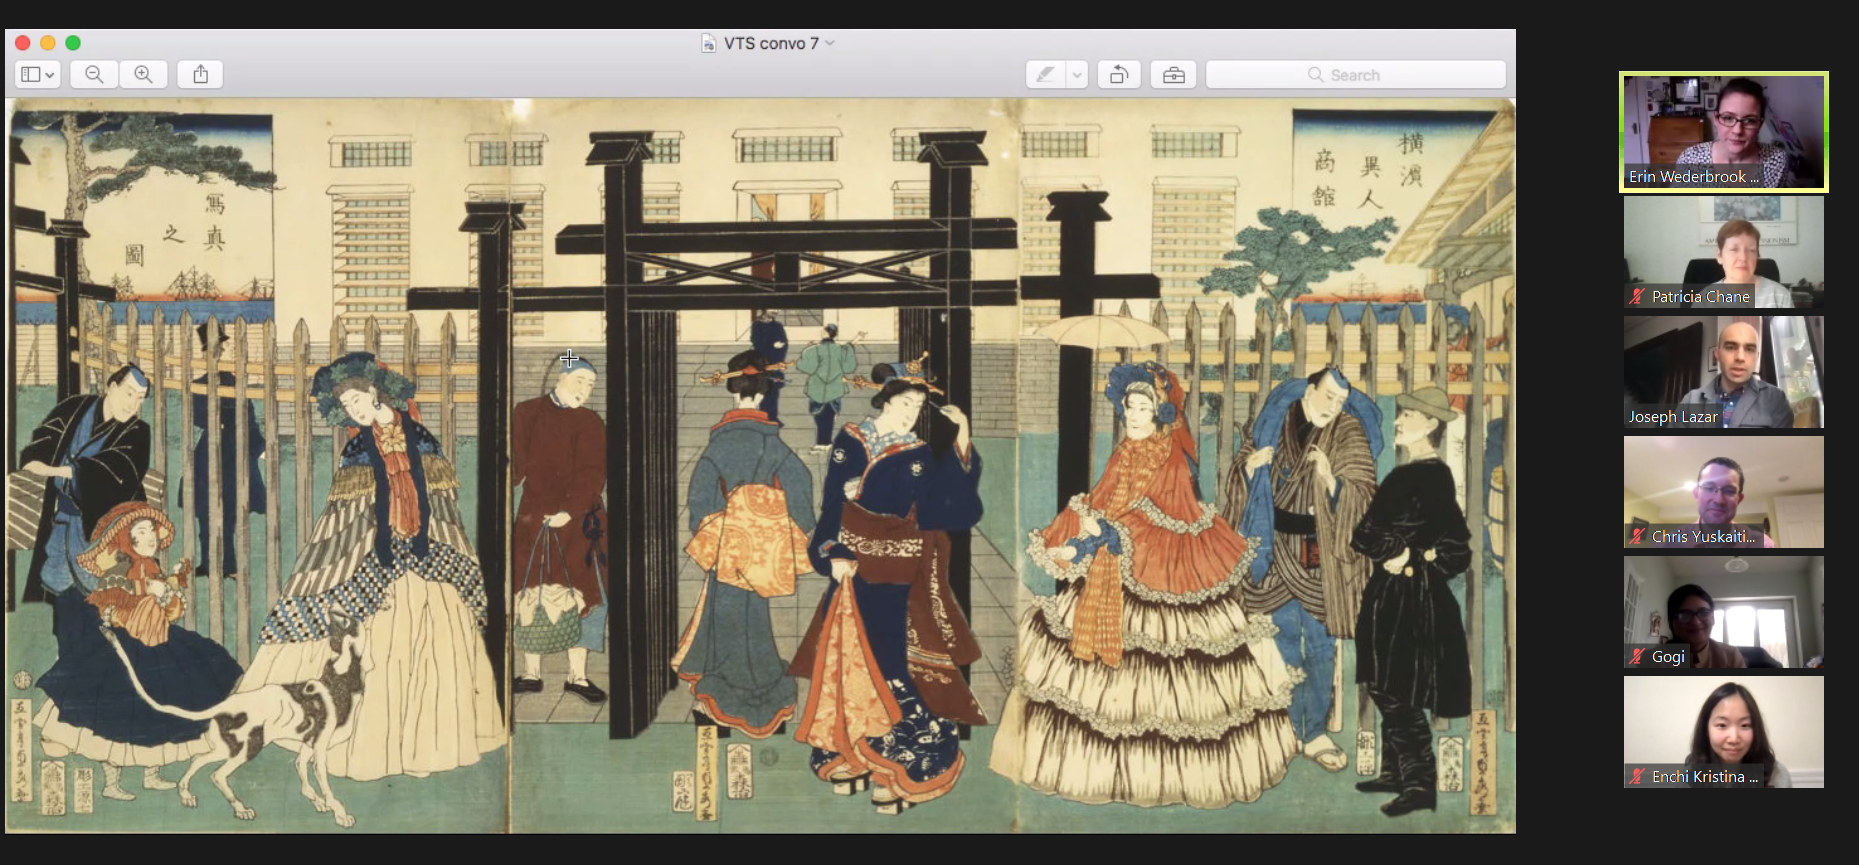Zoom in on the image in Preview
Viewport: 1859px width, 865px height.
tap(143, 74)
